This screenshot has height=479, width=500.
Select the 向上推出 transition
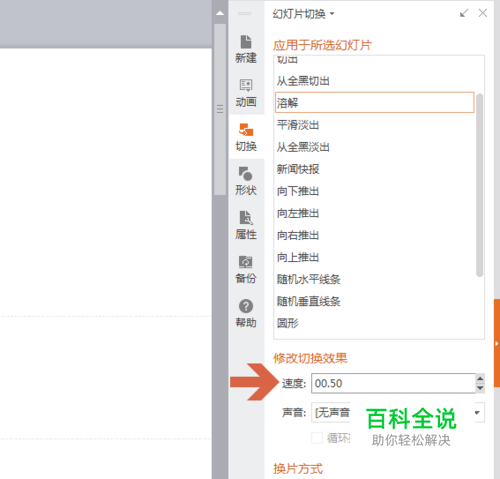click(x=375, y=257)
